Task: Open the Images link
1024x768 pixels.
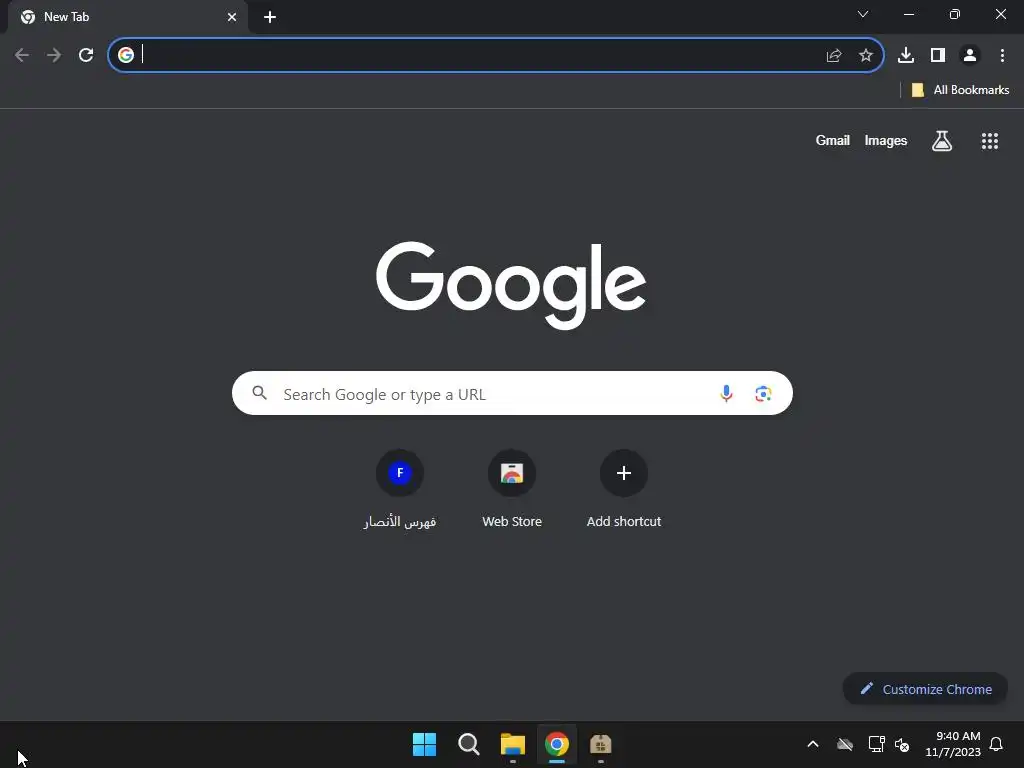Action: [886, 140]
